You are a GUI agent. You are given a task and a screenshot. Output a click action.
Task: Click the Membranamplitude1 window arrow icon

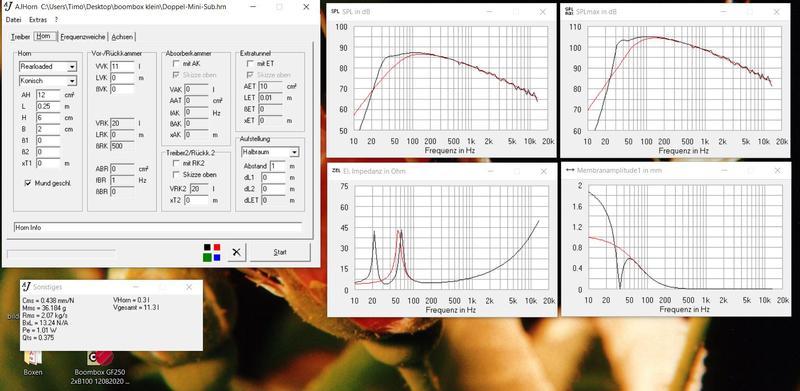pyautogui.click(x=569, y=170)
